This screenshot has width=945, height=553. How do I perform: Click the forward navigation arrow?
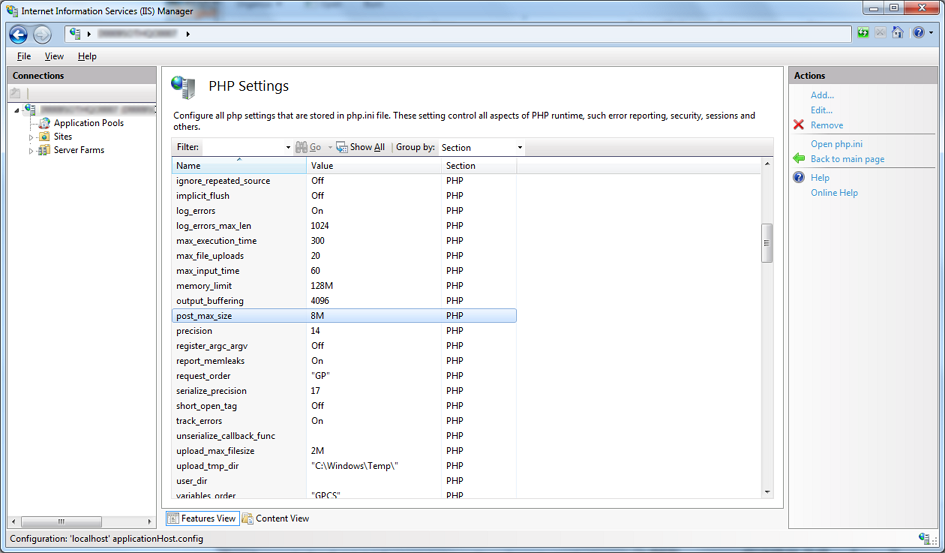tap(42, 35)
